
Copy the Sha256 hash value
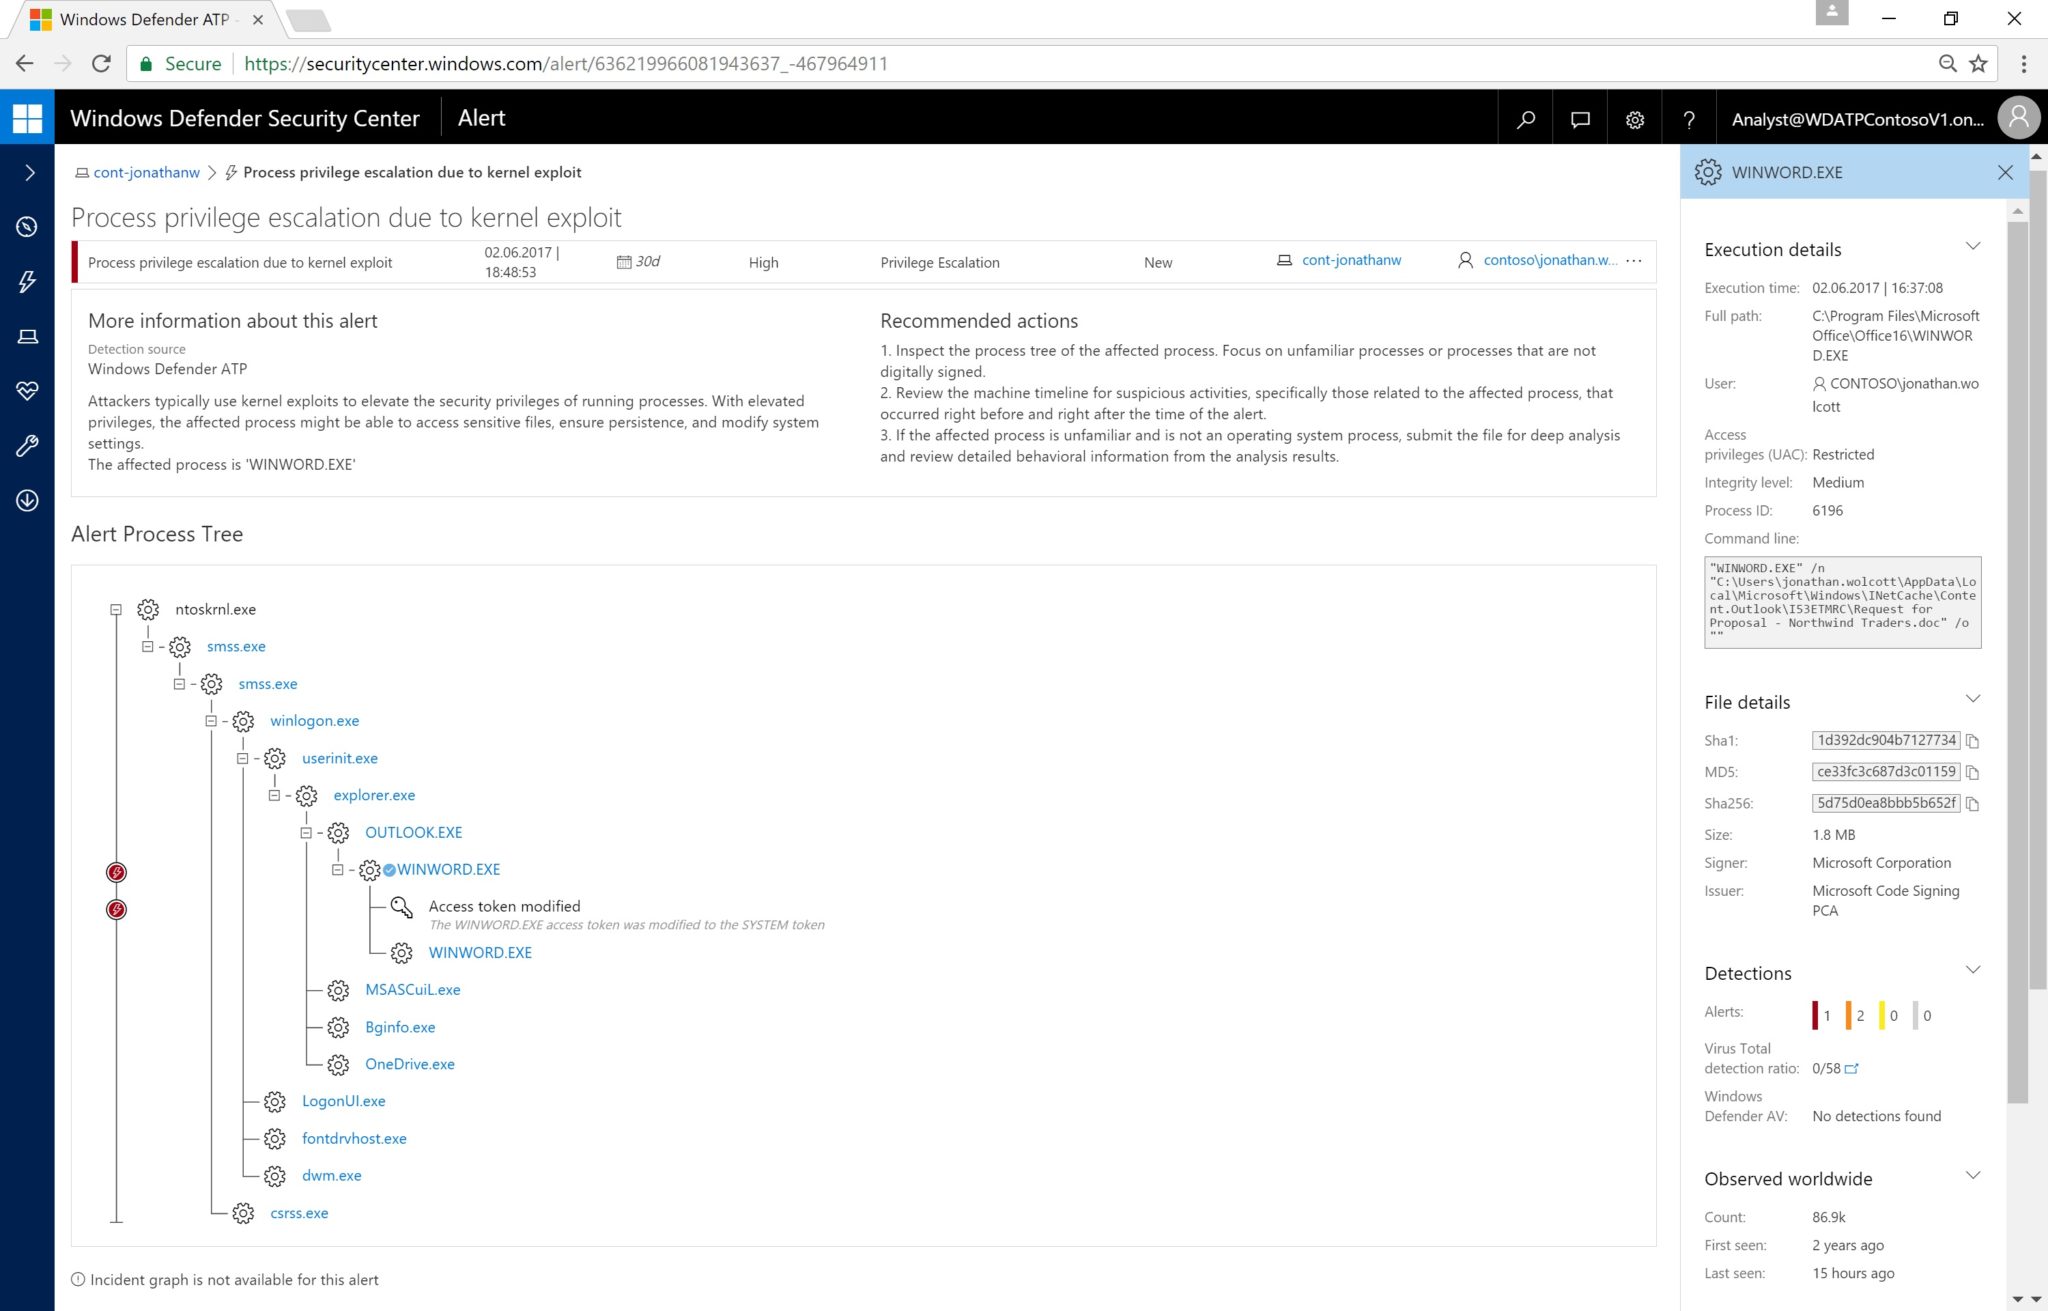point(1972,804)
